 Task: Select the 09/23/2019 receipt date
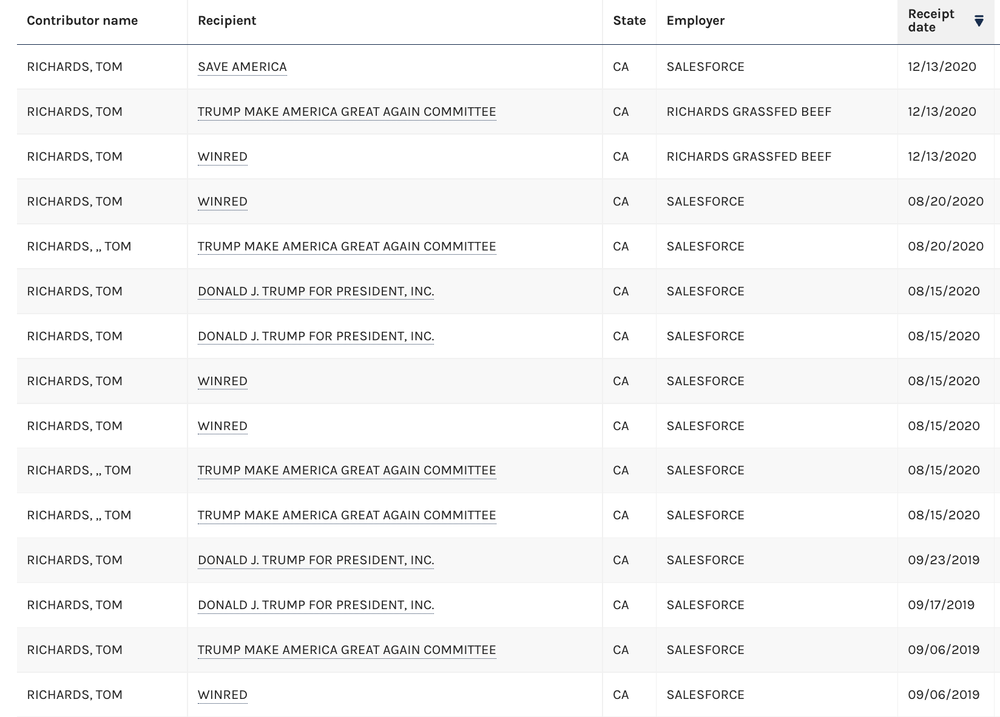click(x=944, y=560)
